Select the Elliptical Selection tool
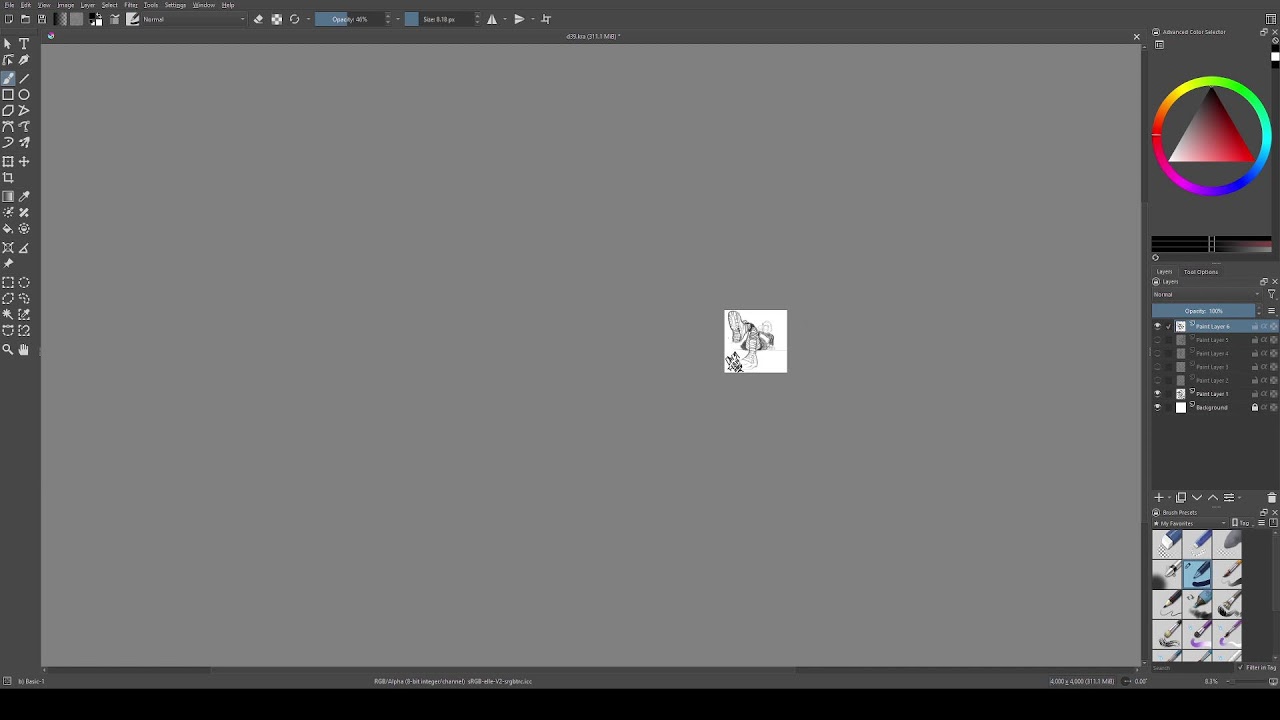The image size is (1280, 720). (24, 283)
